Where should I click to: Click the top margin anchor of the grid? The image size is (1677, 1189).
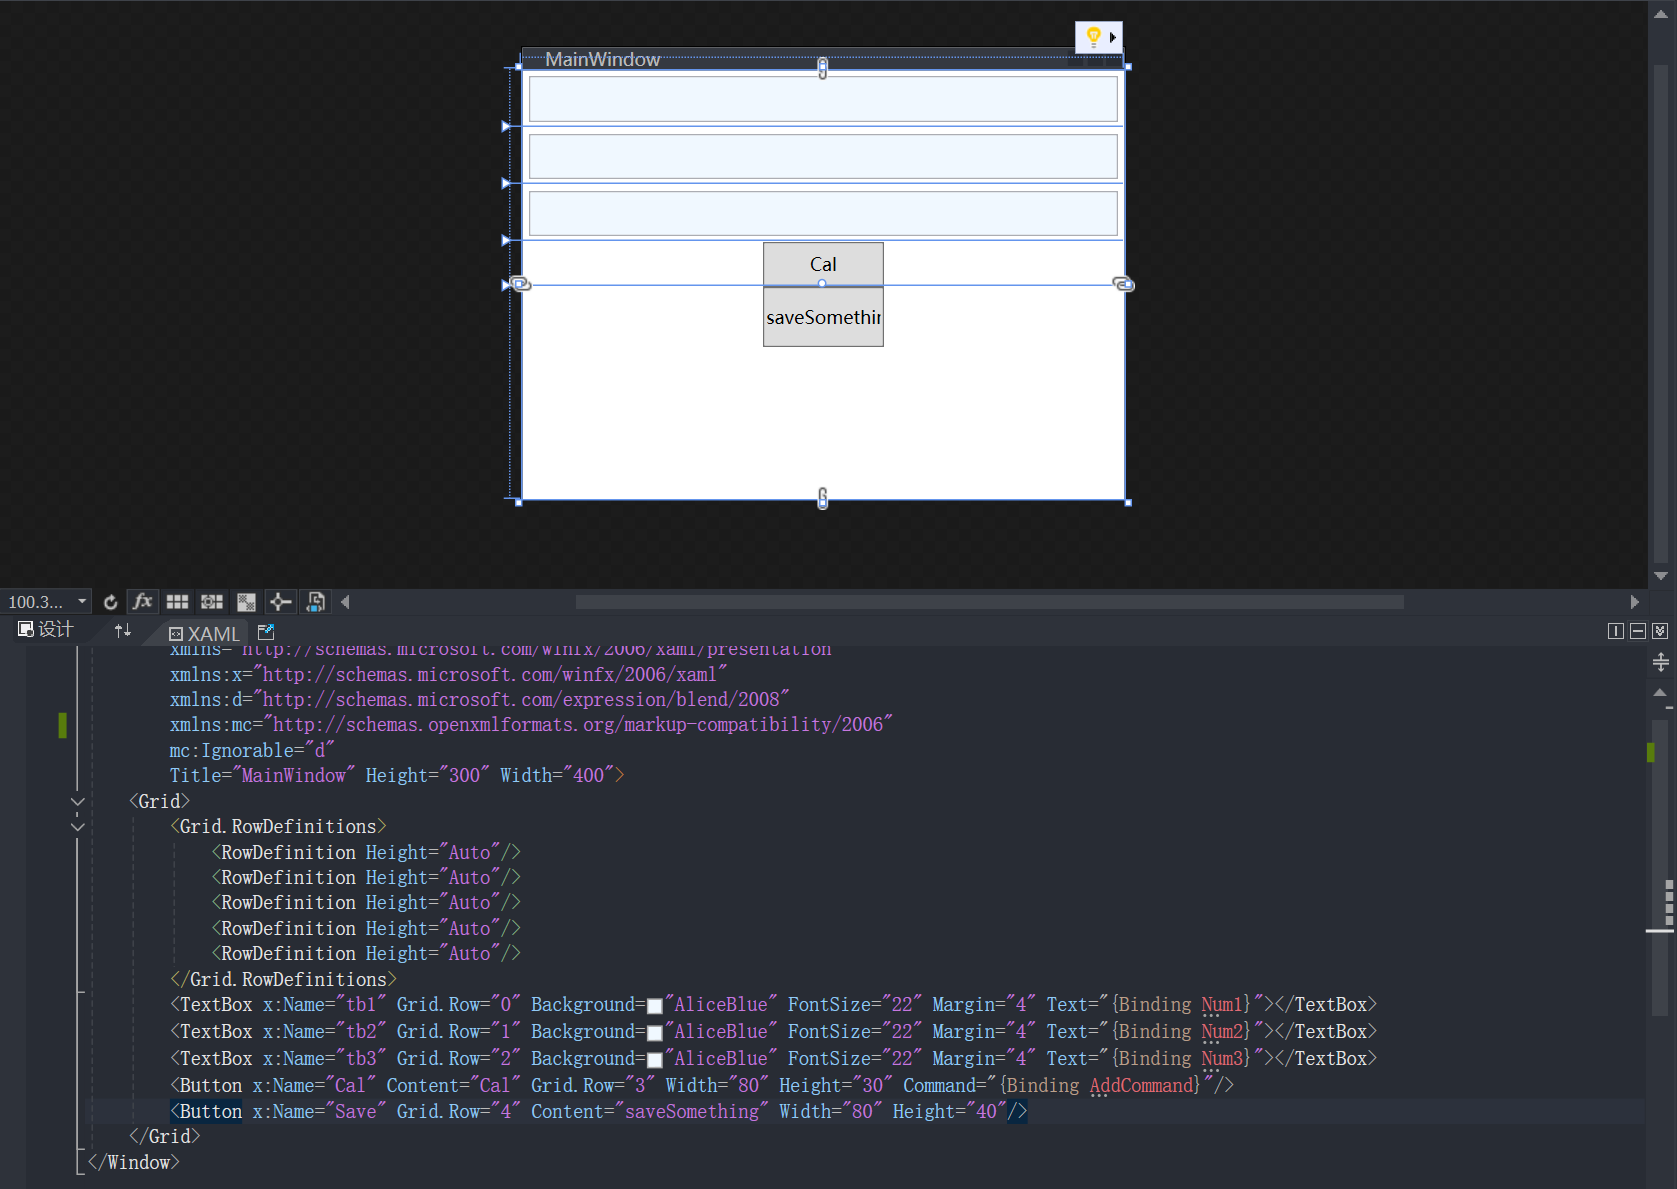(822, 68)
